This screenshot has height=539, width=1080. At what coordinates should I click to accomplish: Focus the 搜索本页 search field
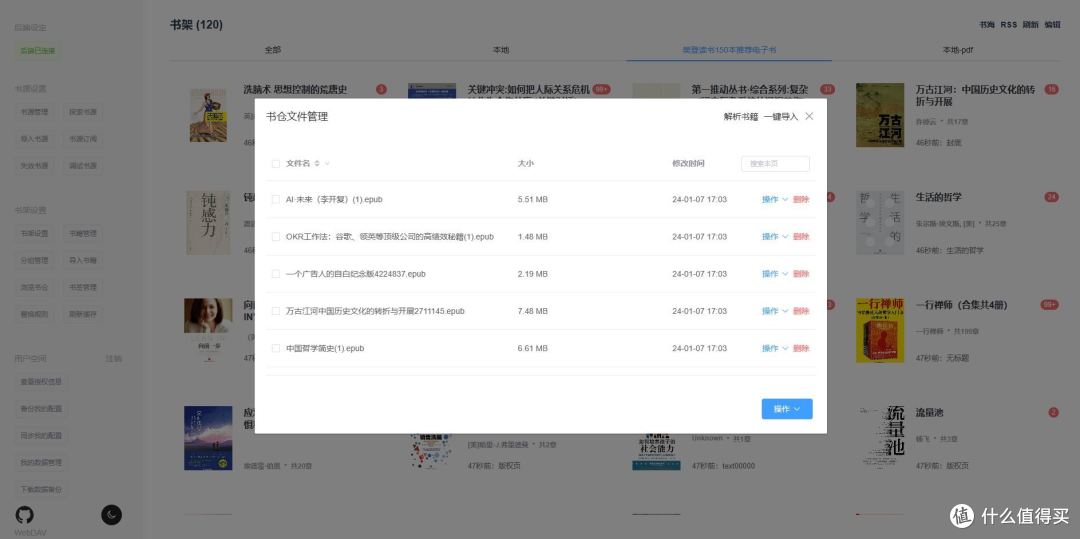[x=775, y=164]
